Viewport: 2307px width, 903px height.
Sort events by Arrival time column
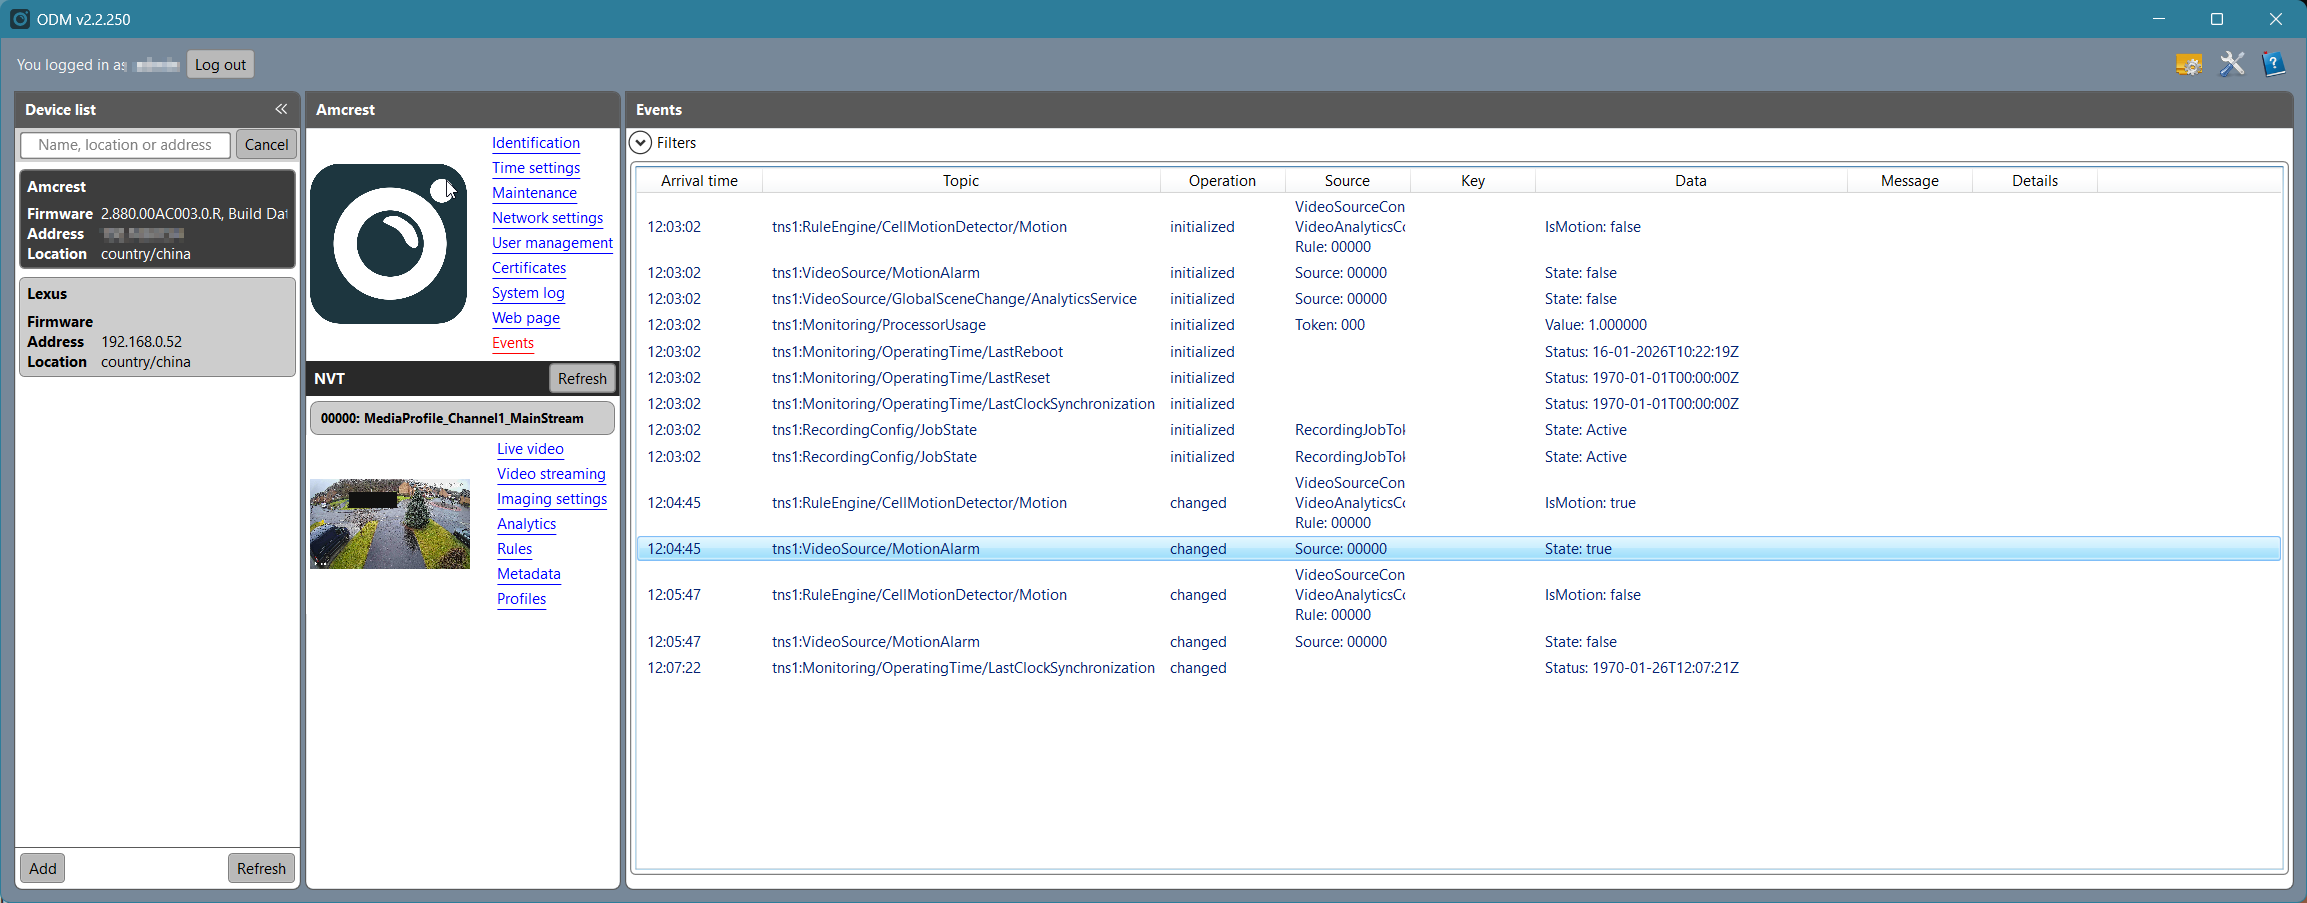pyautogui.click(x=699, y=181)
